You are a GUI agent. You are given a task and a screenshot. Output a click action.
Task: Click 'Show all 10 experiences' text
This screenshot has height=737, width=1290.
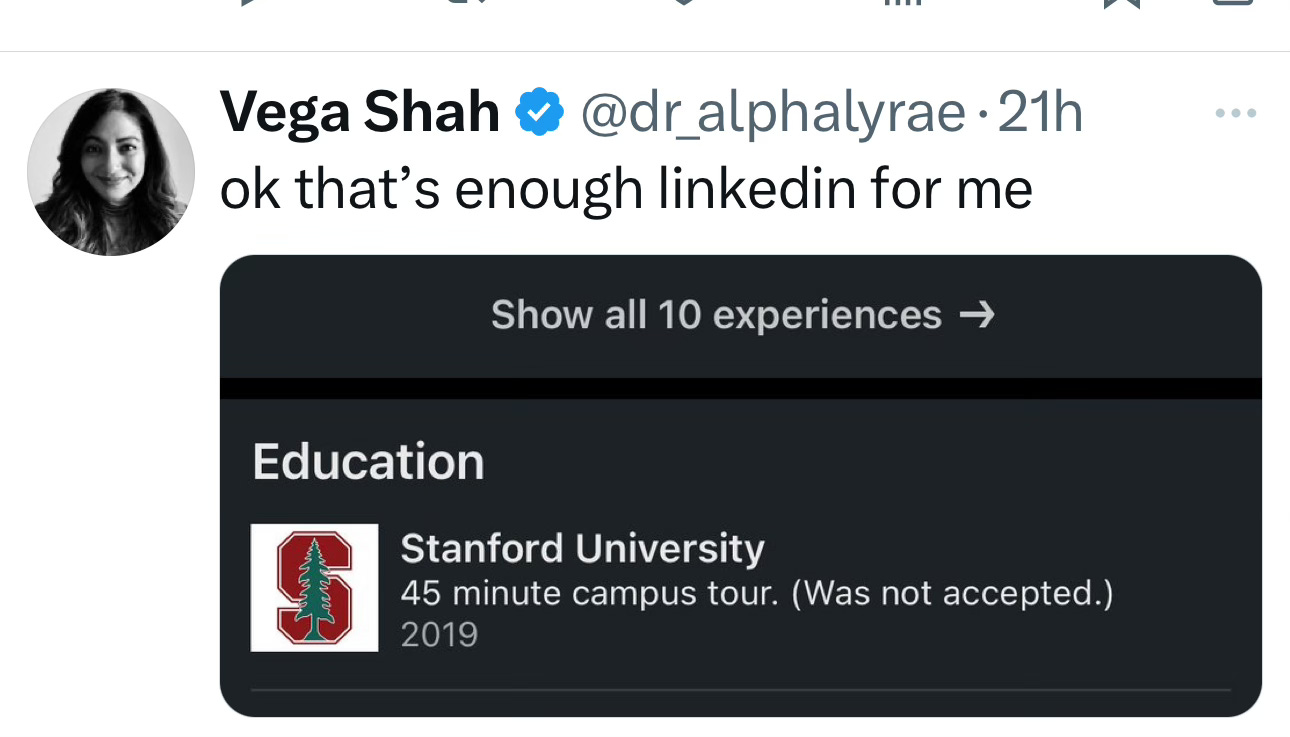coord(716,316)
